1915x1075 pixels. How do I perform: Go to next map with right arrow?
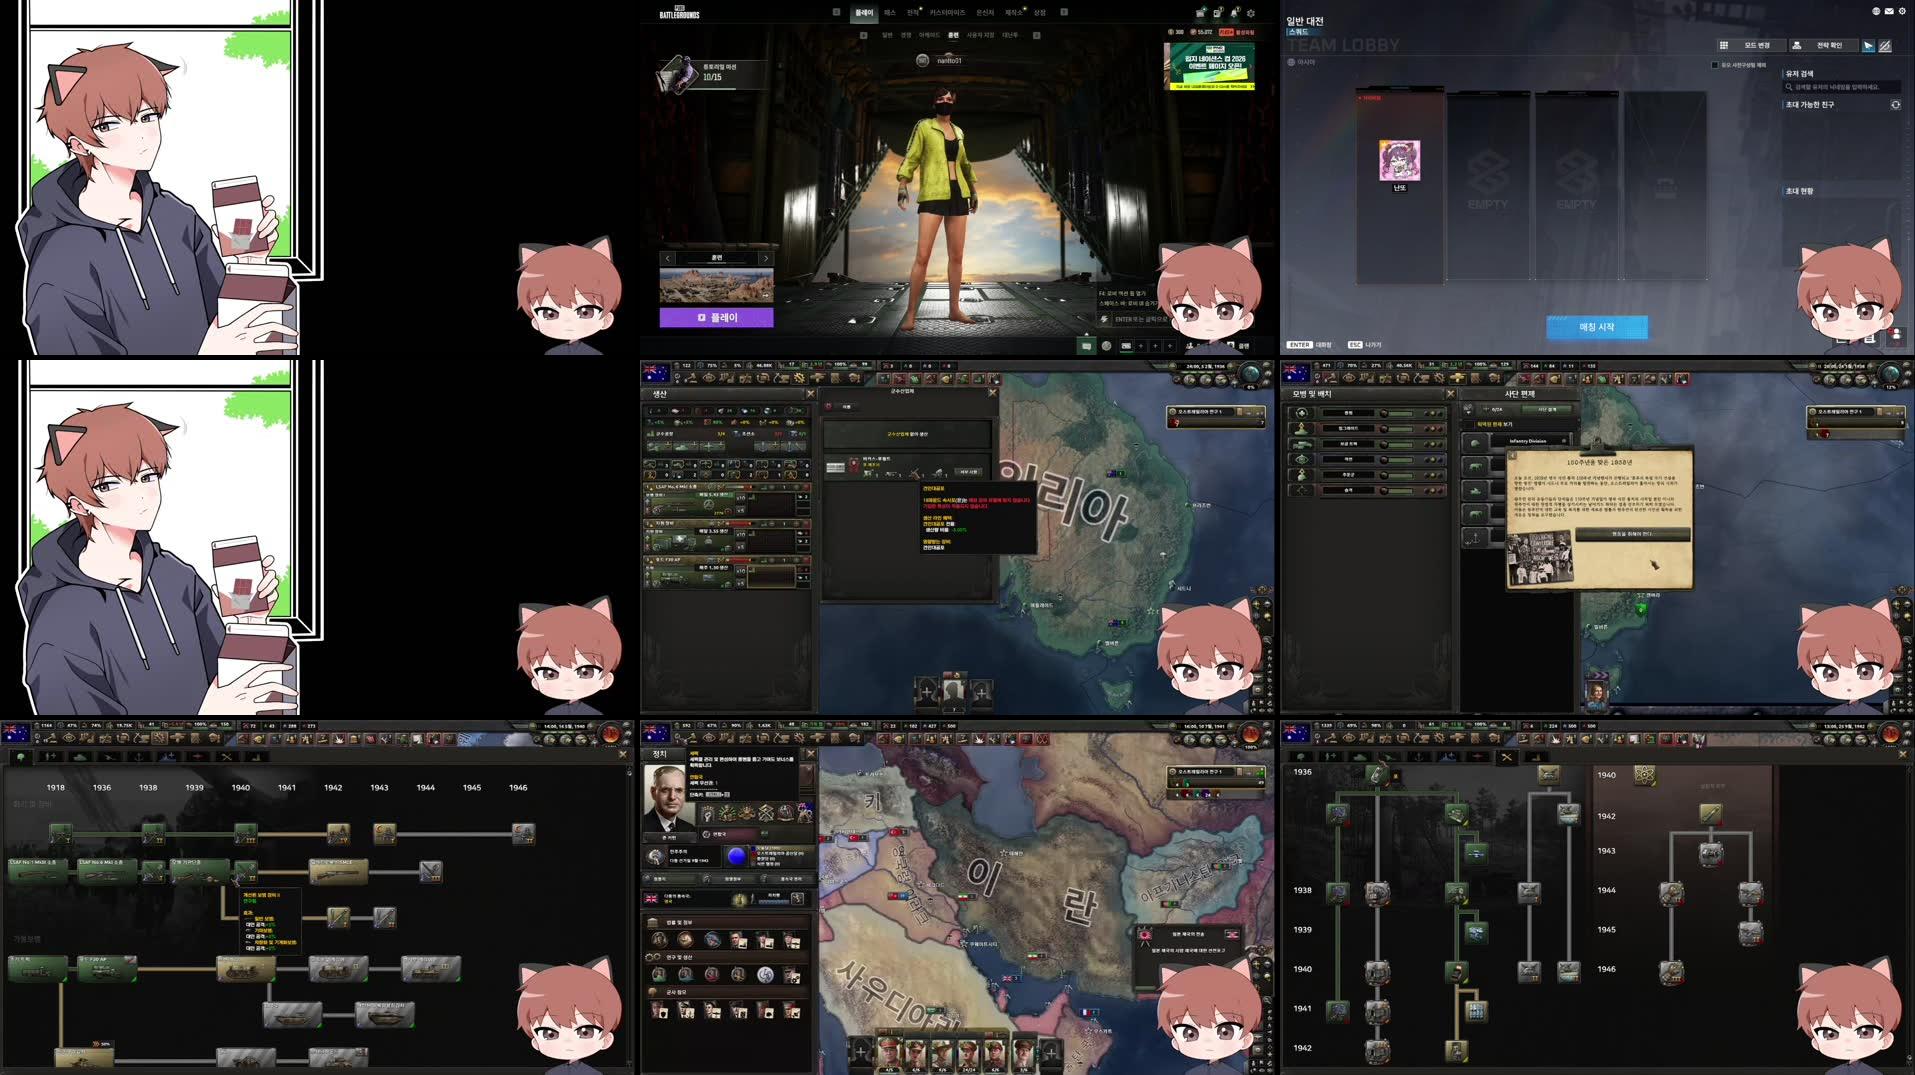pyautogui.click(x=766, y=258)
